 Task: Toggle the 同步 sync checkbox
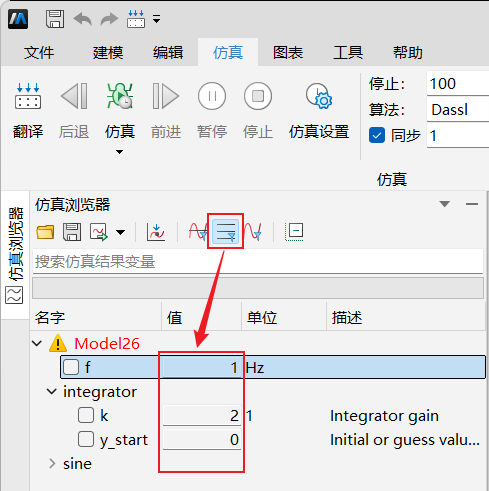[377, 135]
